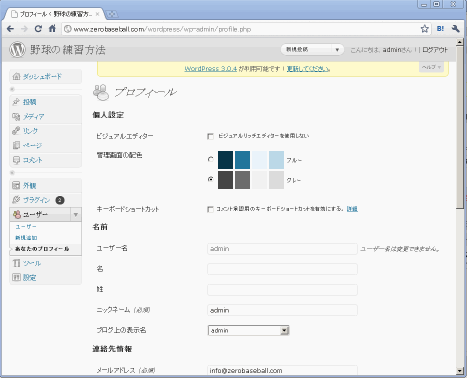Click the browser address bar
This screenshot has height=378, width=467.
[246, 29]
